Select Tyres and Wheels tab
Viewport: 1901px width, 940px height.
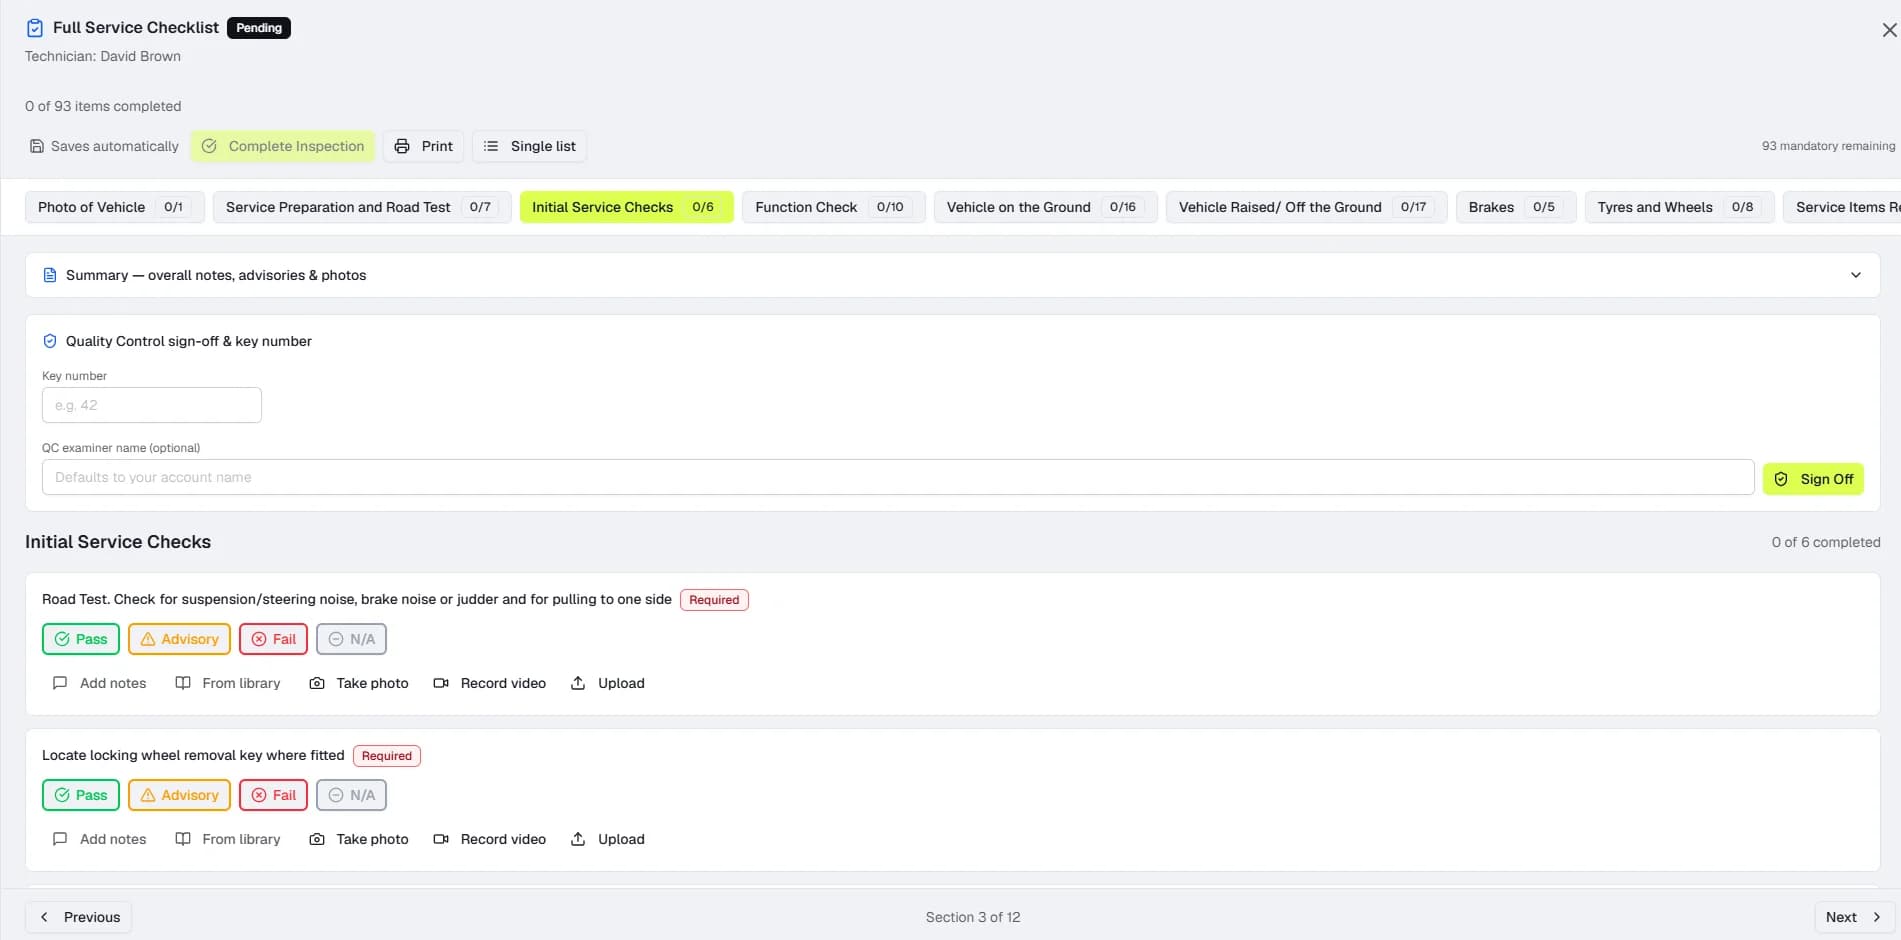point(1679,207)
